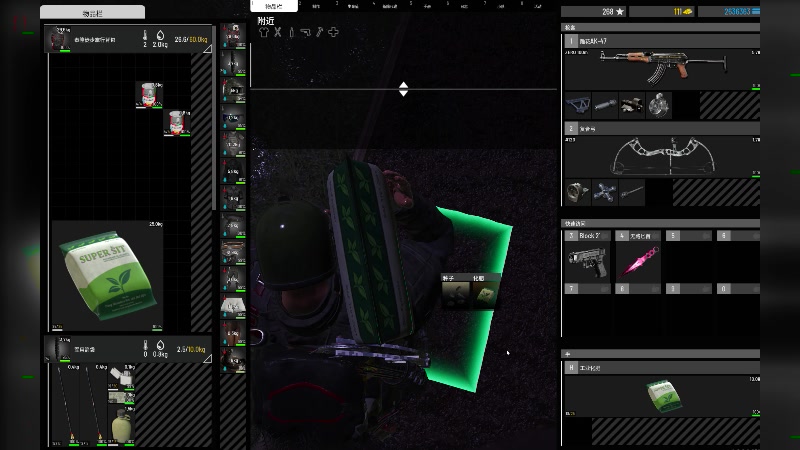Select the AK-47 drum magazine attachment

[659, 106]
